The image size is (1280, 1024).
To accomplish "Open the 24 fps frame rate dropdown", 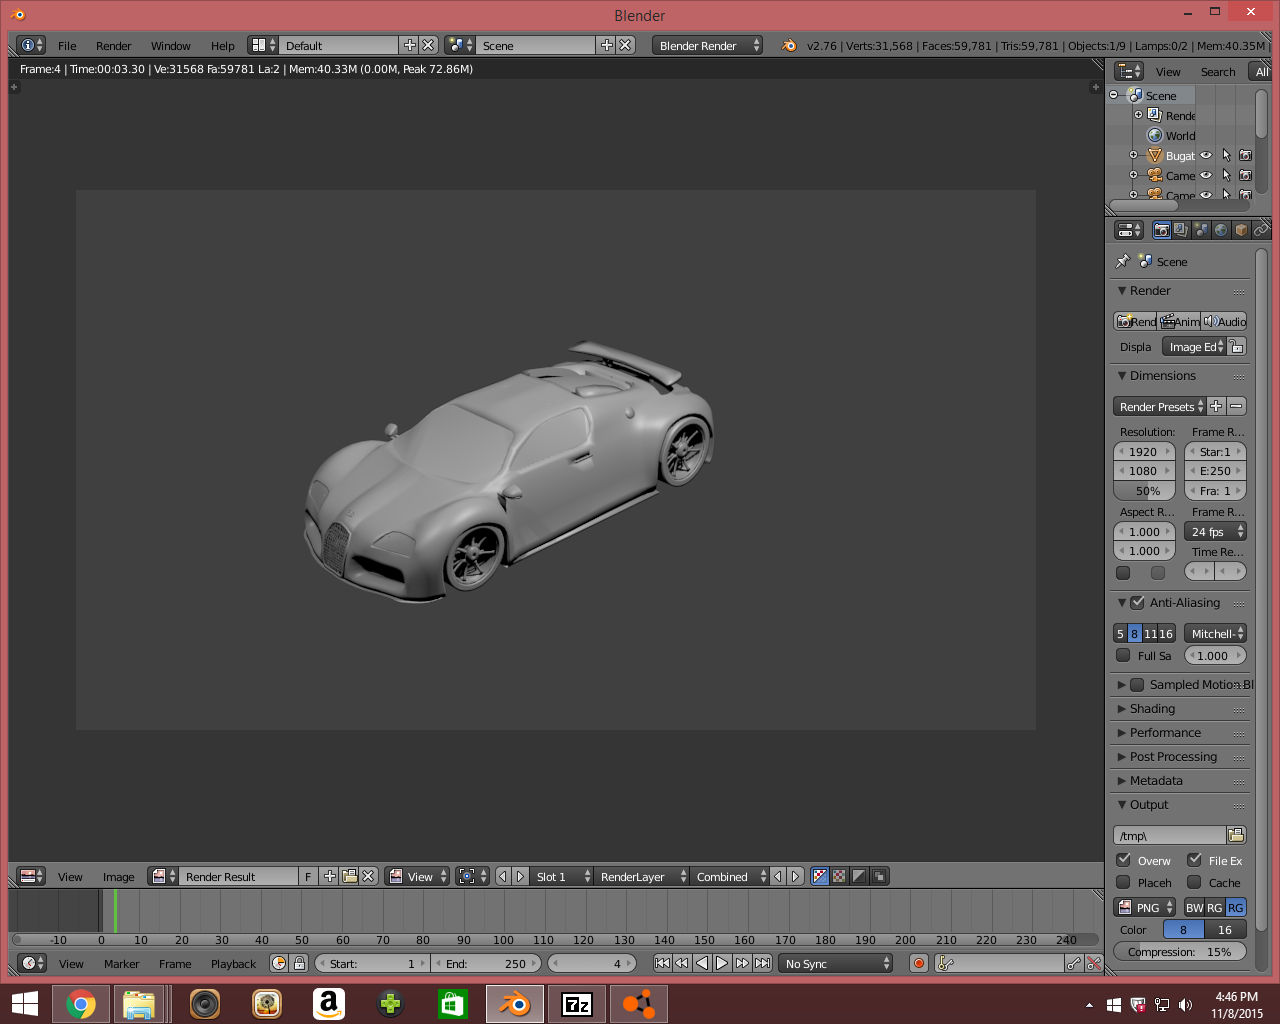I will click(x=1216, y=531).
